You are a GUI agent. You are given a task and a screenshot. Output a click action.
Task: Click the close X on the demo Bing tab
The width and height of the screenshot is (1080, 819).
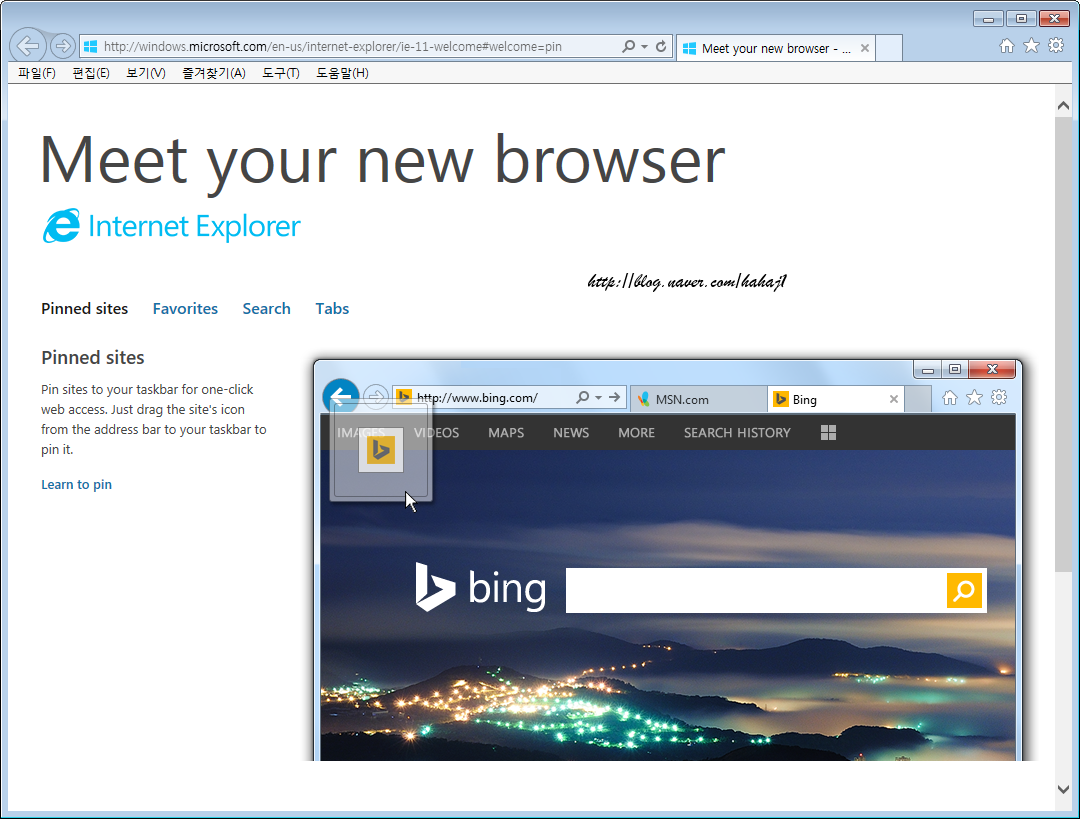(x=893, y=400)
